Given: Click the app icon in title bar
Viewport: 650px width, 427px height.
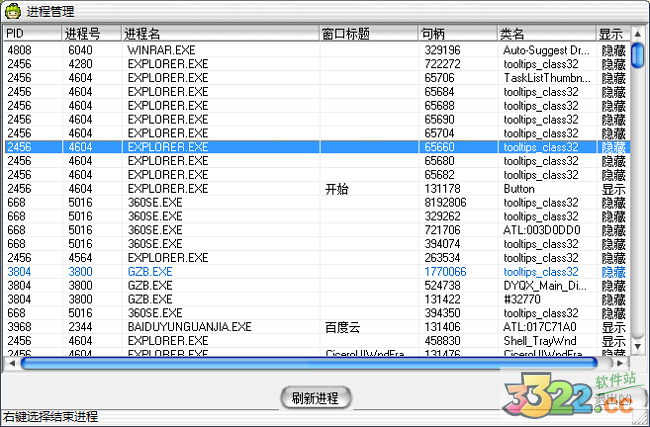Looking at the screenshot, I should [x=12, y=11].
